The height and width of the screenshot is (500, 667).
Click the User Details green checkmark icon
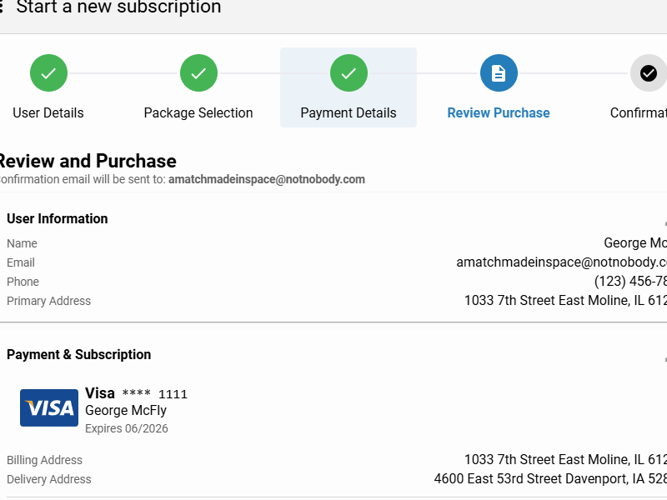[48, 73]
